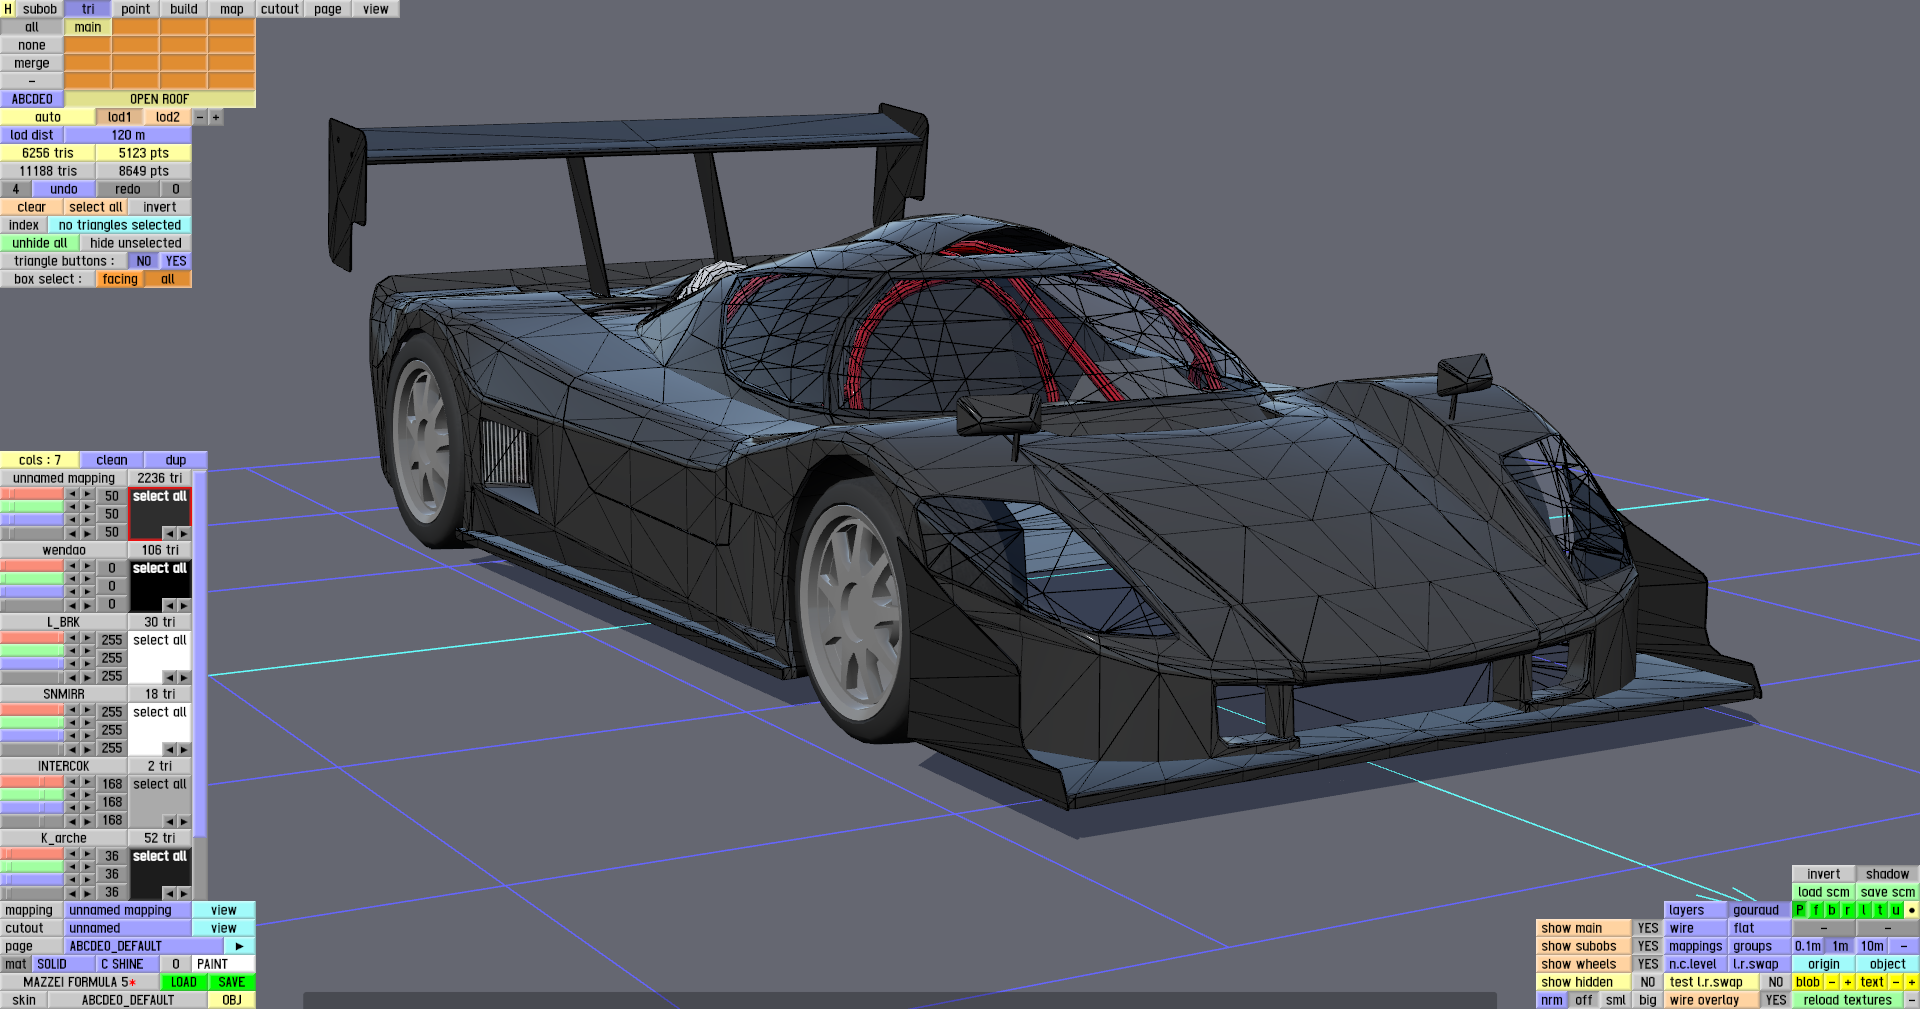Click the SOLID material type button
Viewport: 1920px width, 1009px height.
click(64, 964)
